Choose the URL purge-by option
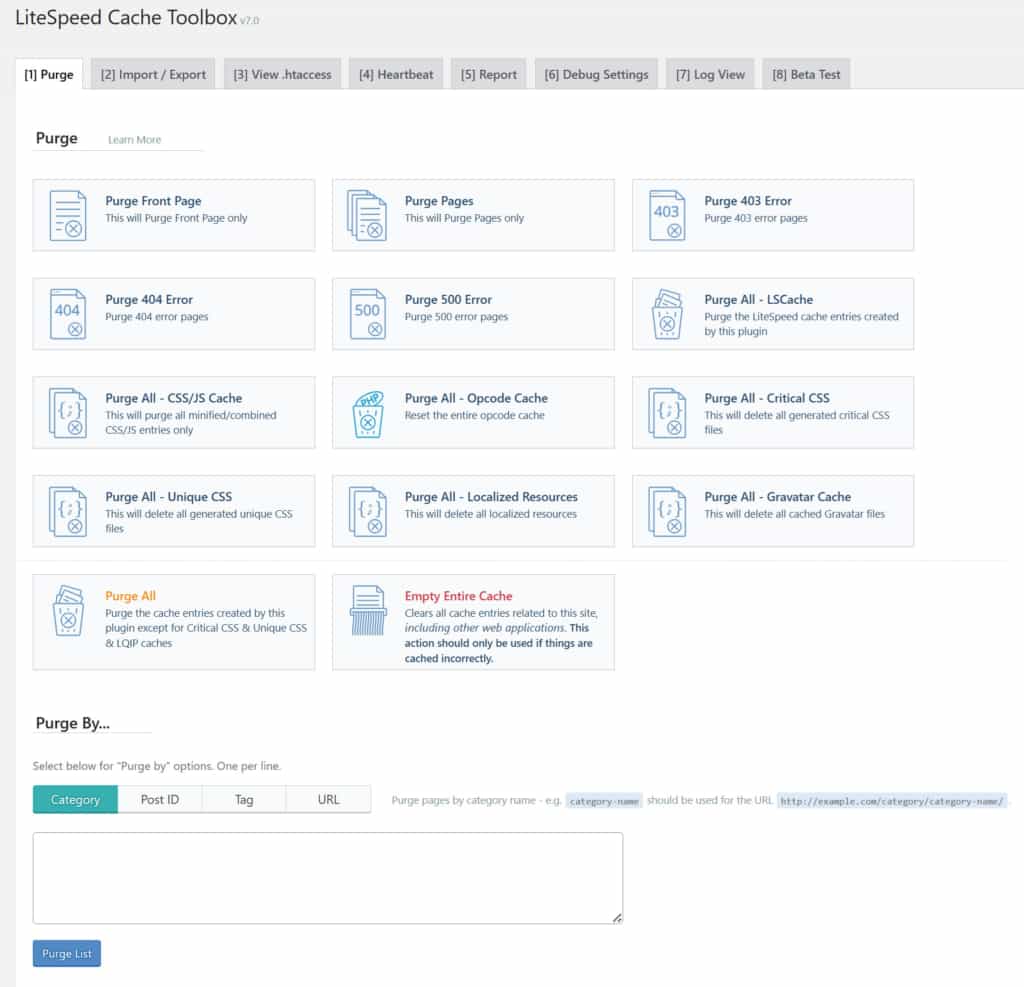This screenshot has width=1024, height=987. pyautogui.click(x=328, y=799)
